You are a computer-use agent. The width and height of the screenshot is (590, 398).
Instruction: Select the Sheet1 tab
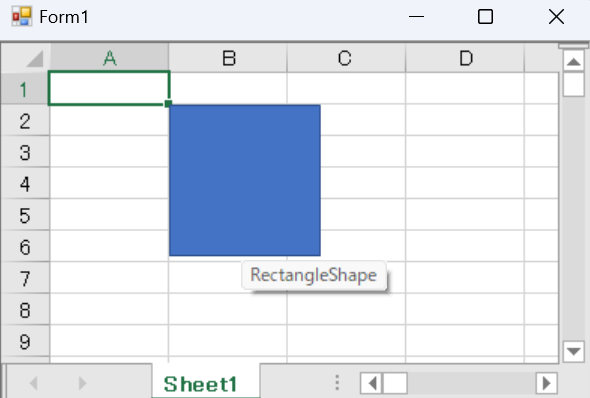pyautogui.click(x=200, y=384)
